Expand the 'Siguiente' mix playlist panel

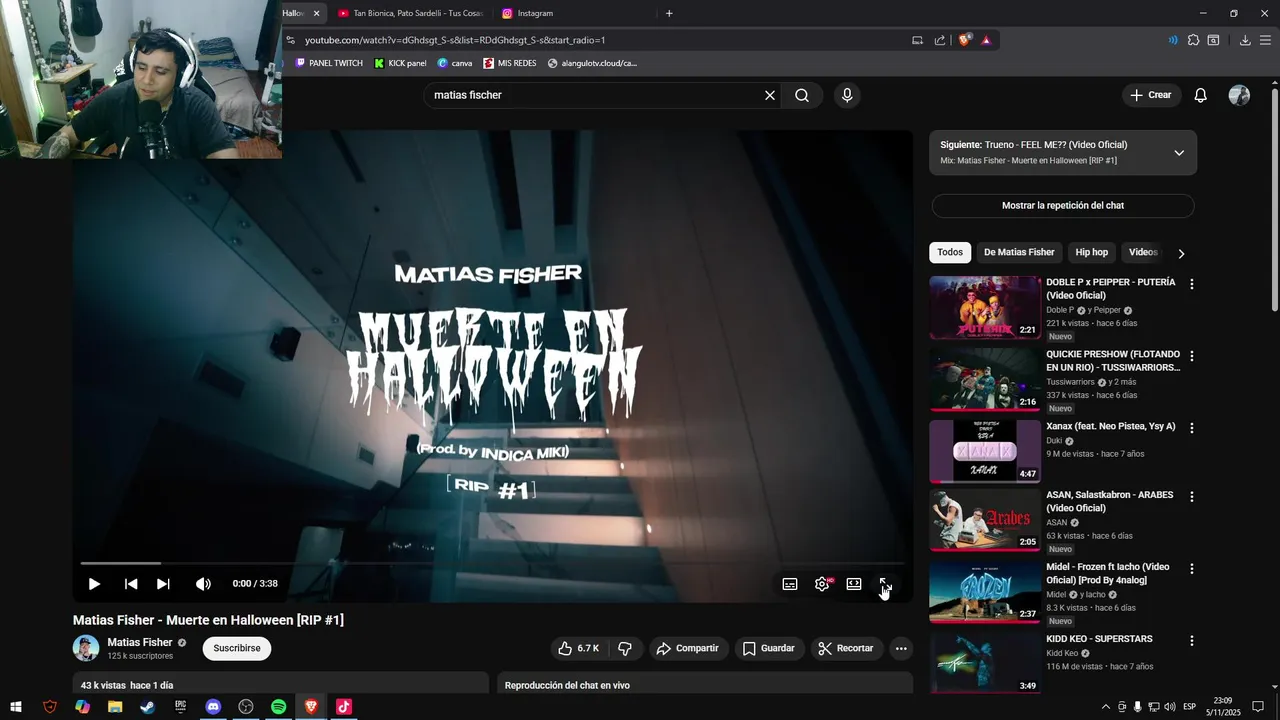coord(1179,153)
